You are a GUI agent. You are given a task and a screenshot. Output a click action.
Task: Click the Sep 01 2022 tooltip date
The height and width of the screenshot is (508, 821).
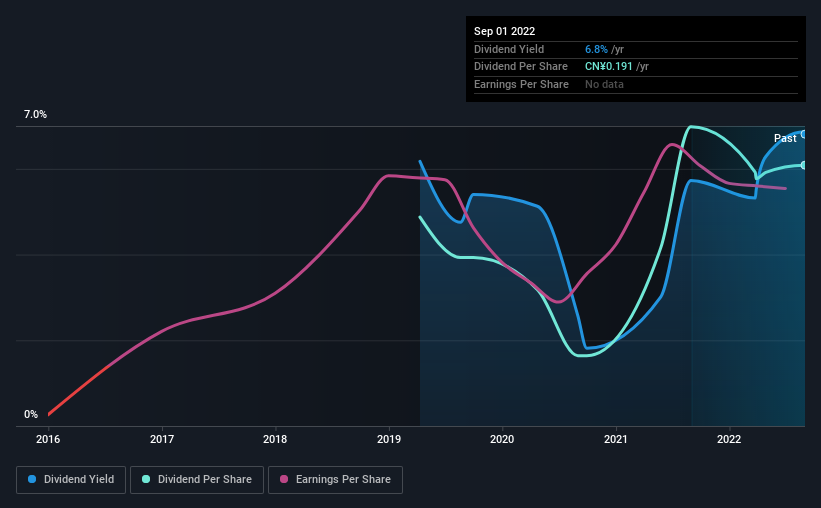[505, 31]
